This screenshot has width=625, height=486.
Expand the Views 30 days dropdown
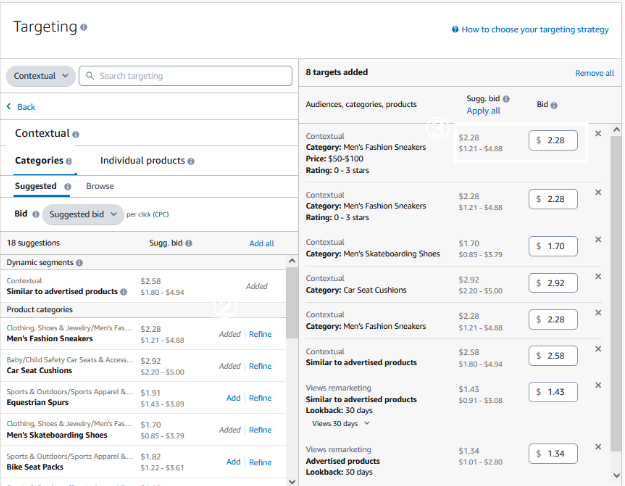tap(341, 423)
